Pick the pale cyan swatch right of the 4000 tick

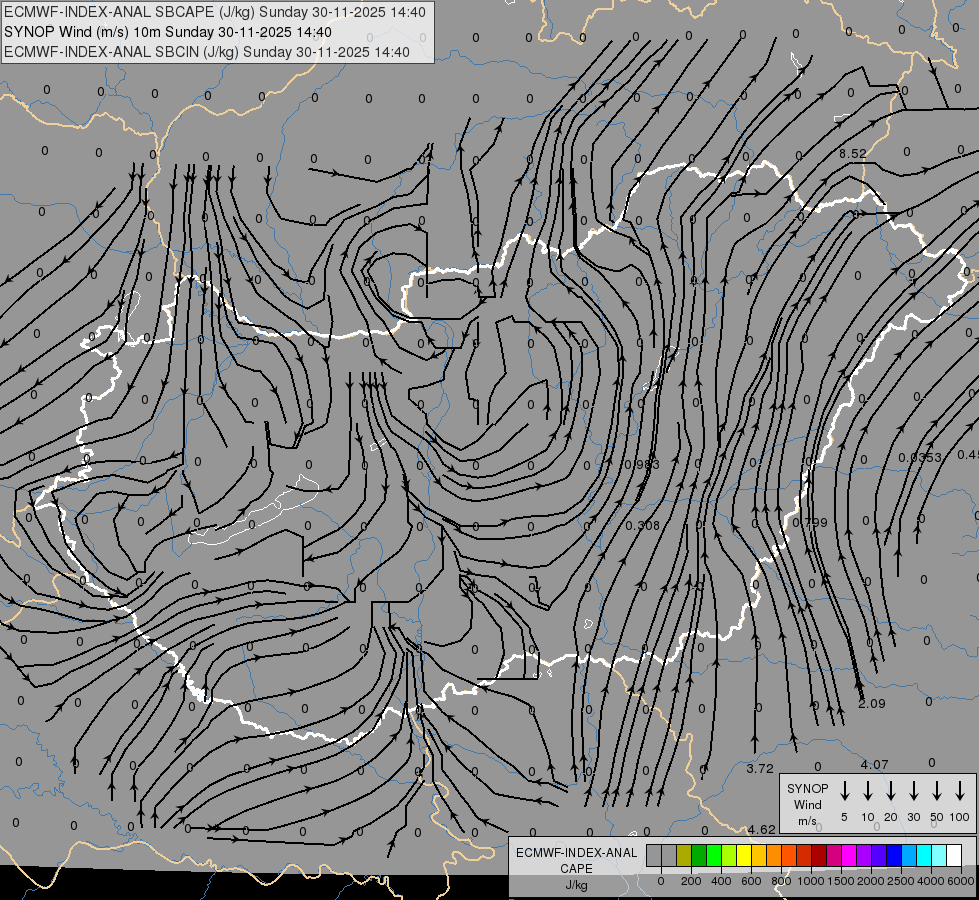coord(939,855)
